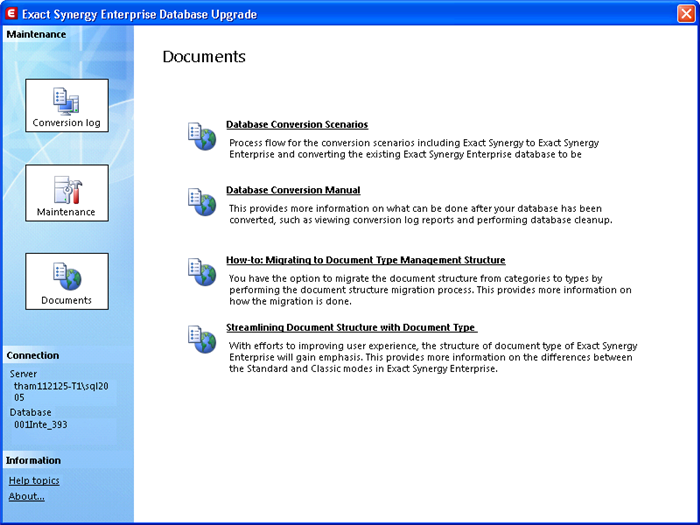Open How-to: Migrating to Document Type link
The image size is (700, 525).
pos(366,260)
